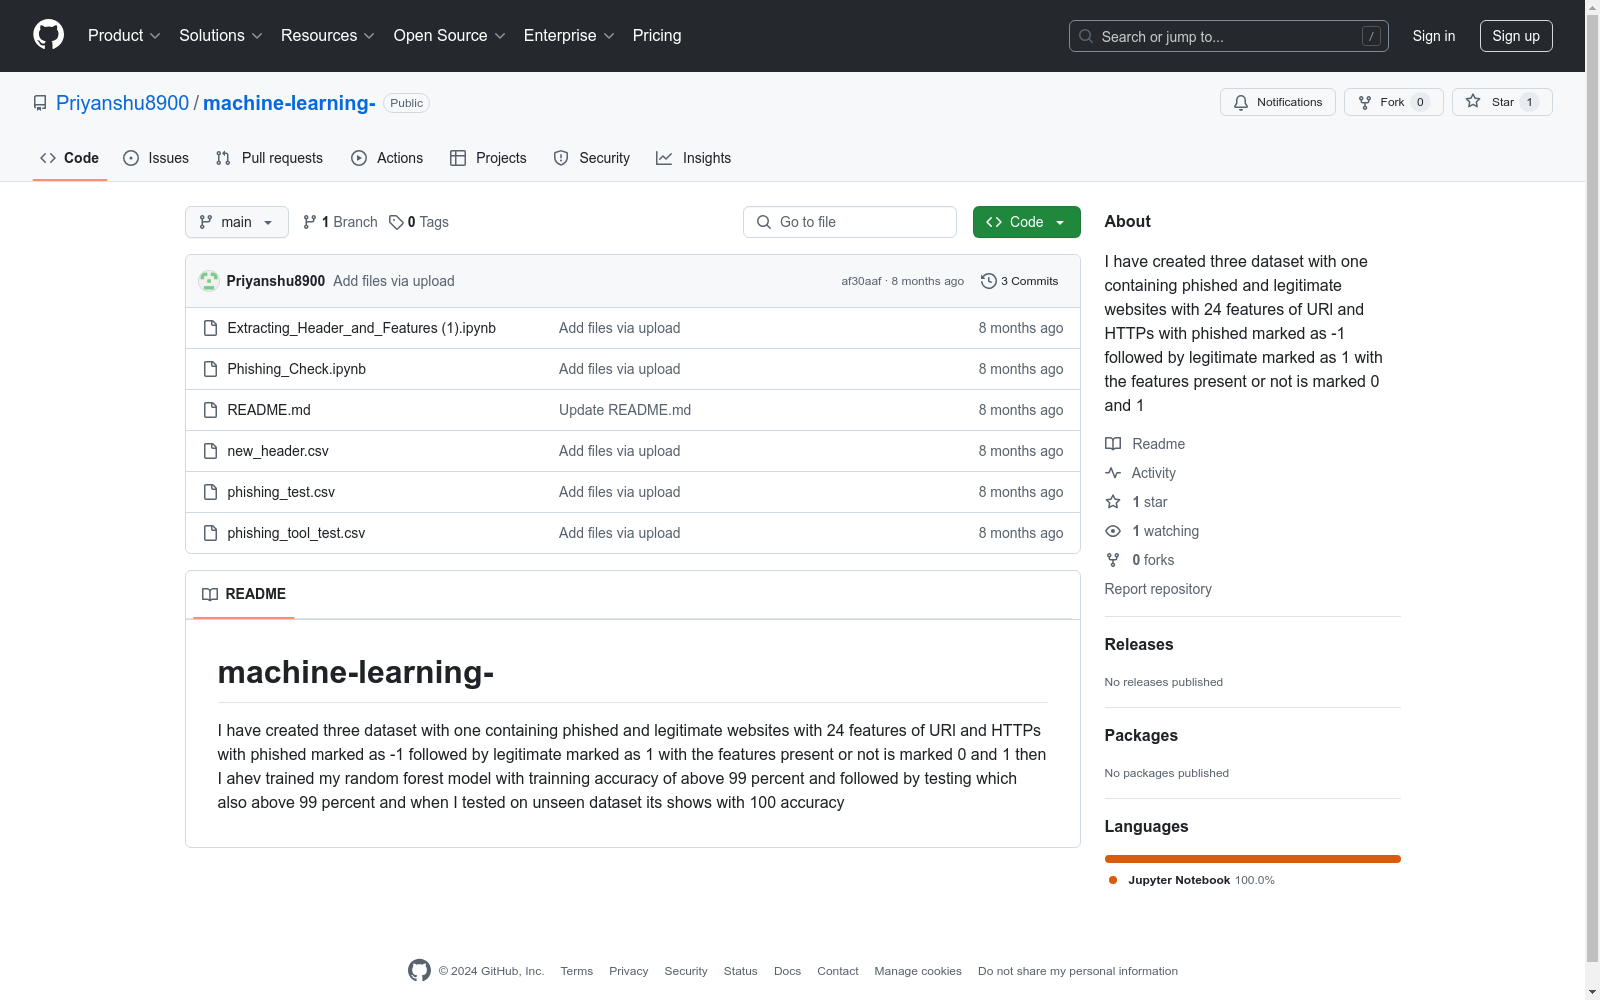Click the repository book icon beside Priyanshu8900
This screenshot has width=1600, height=1000.
point(40,103)
